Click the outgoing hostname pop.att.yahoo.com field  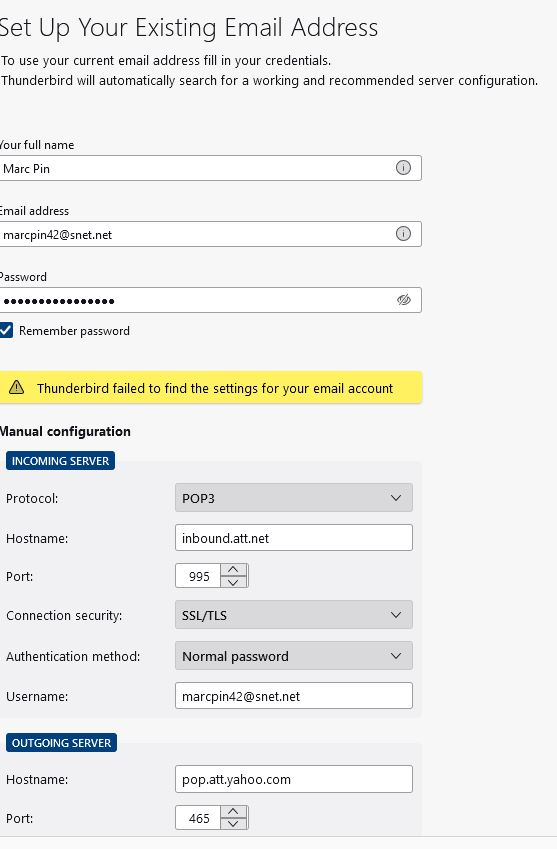pyautogui.click(x=294, y=779)
